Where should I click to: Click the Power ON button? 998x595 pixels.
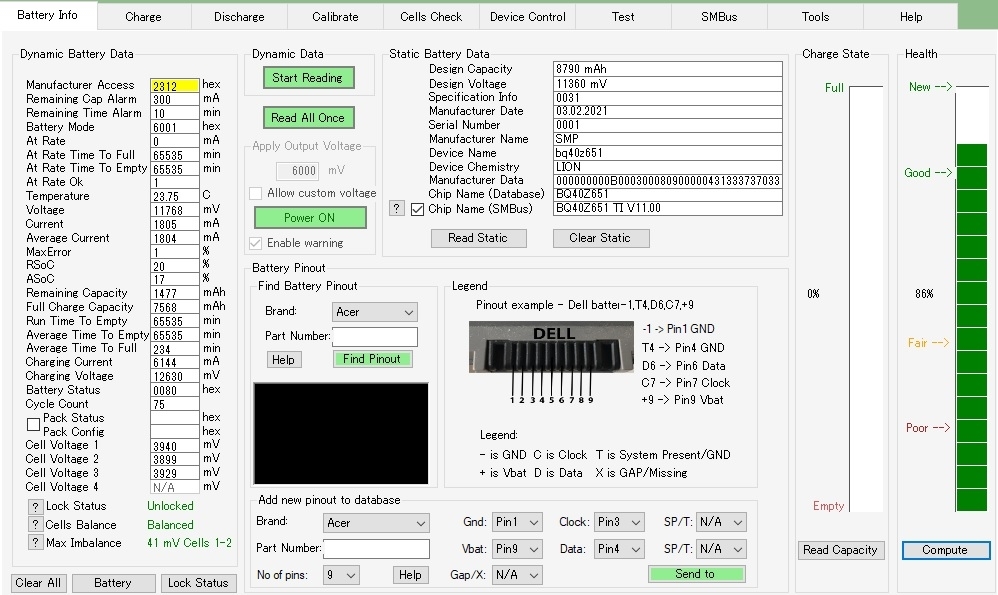pyautogui.click(x=309, y=218)
